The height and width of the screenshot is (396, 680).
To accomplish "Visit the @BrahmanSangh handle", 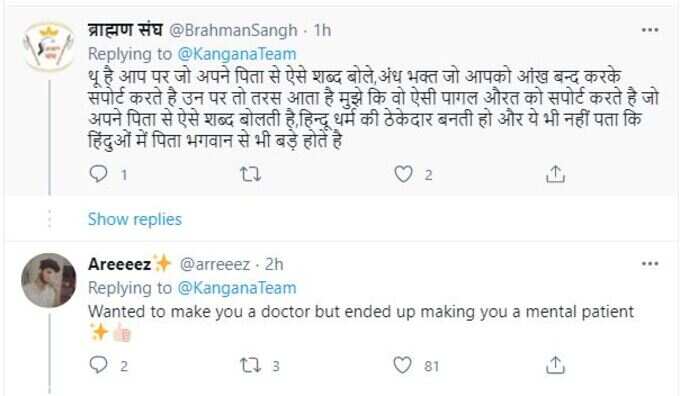I will tap(233, 30).
